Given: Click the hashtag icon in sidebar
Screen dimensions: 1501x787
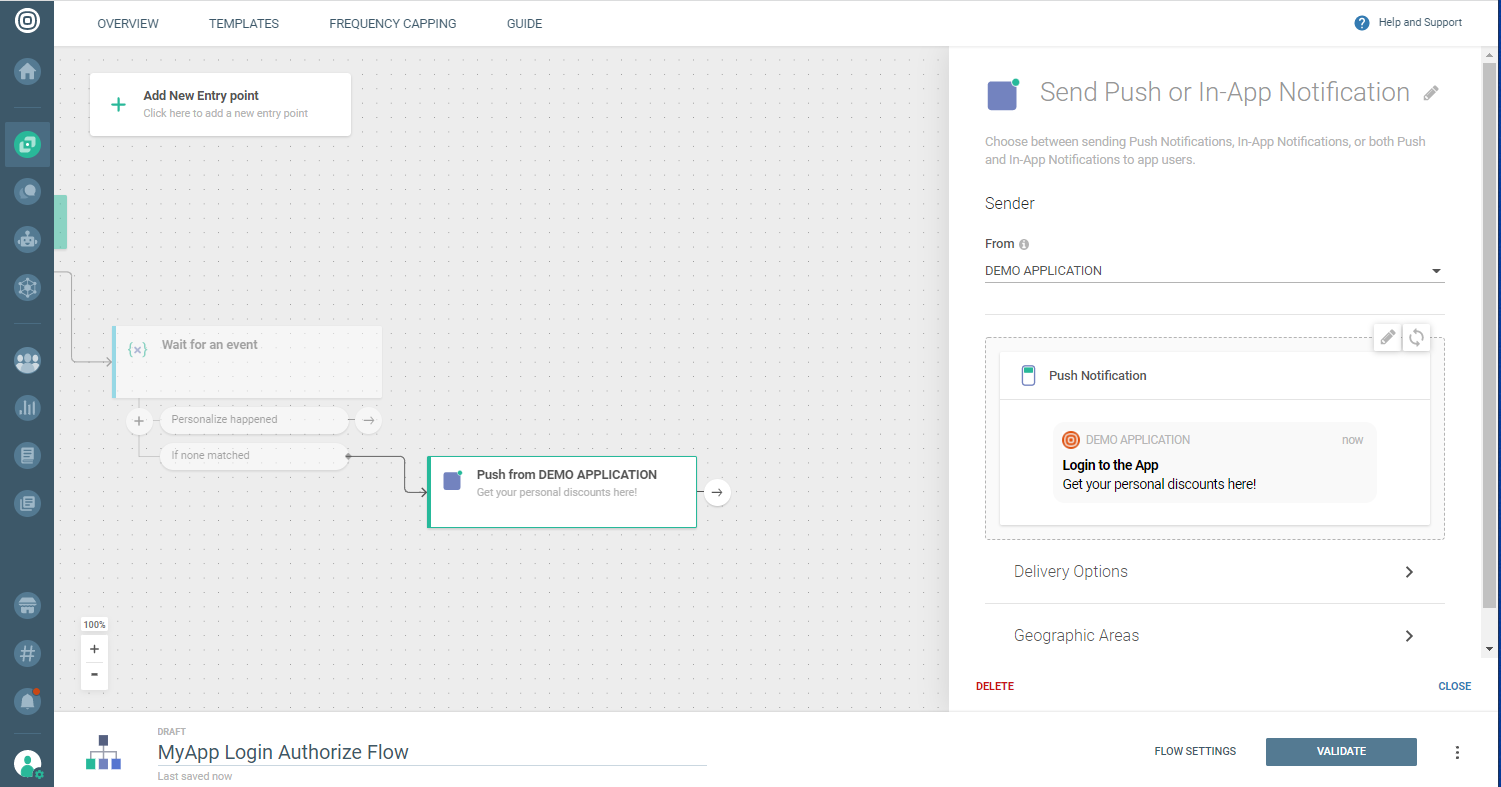Looking at the screenshot, I should 27,654.
